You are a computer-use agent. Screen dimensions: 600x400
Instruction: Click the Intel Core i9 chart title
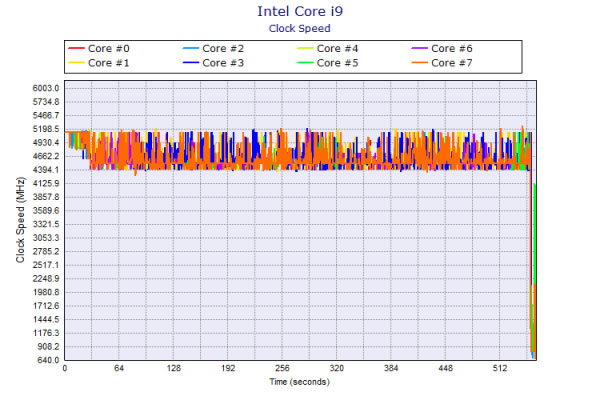300,11
